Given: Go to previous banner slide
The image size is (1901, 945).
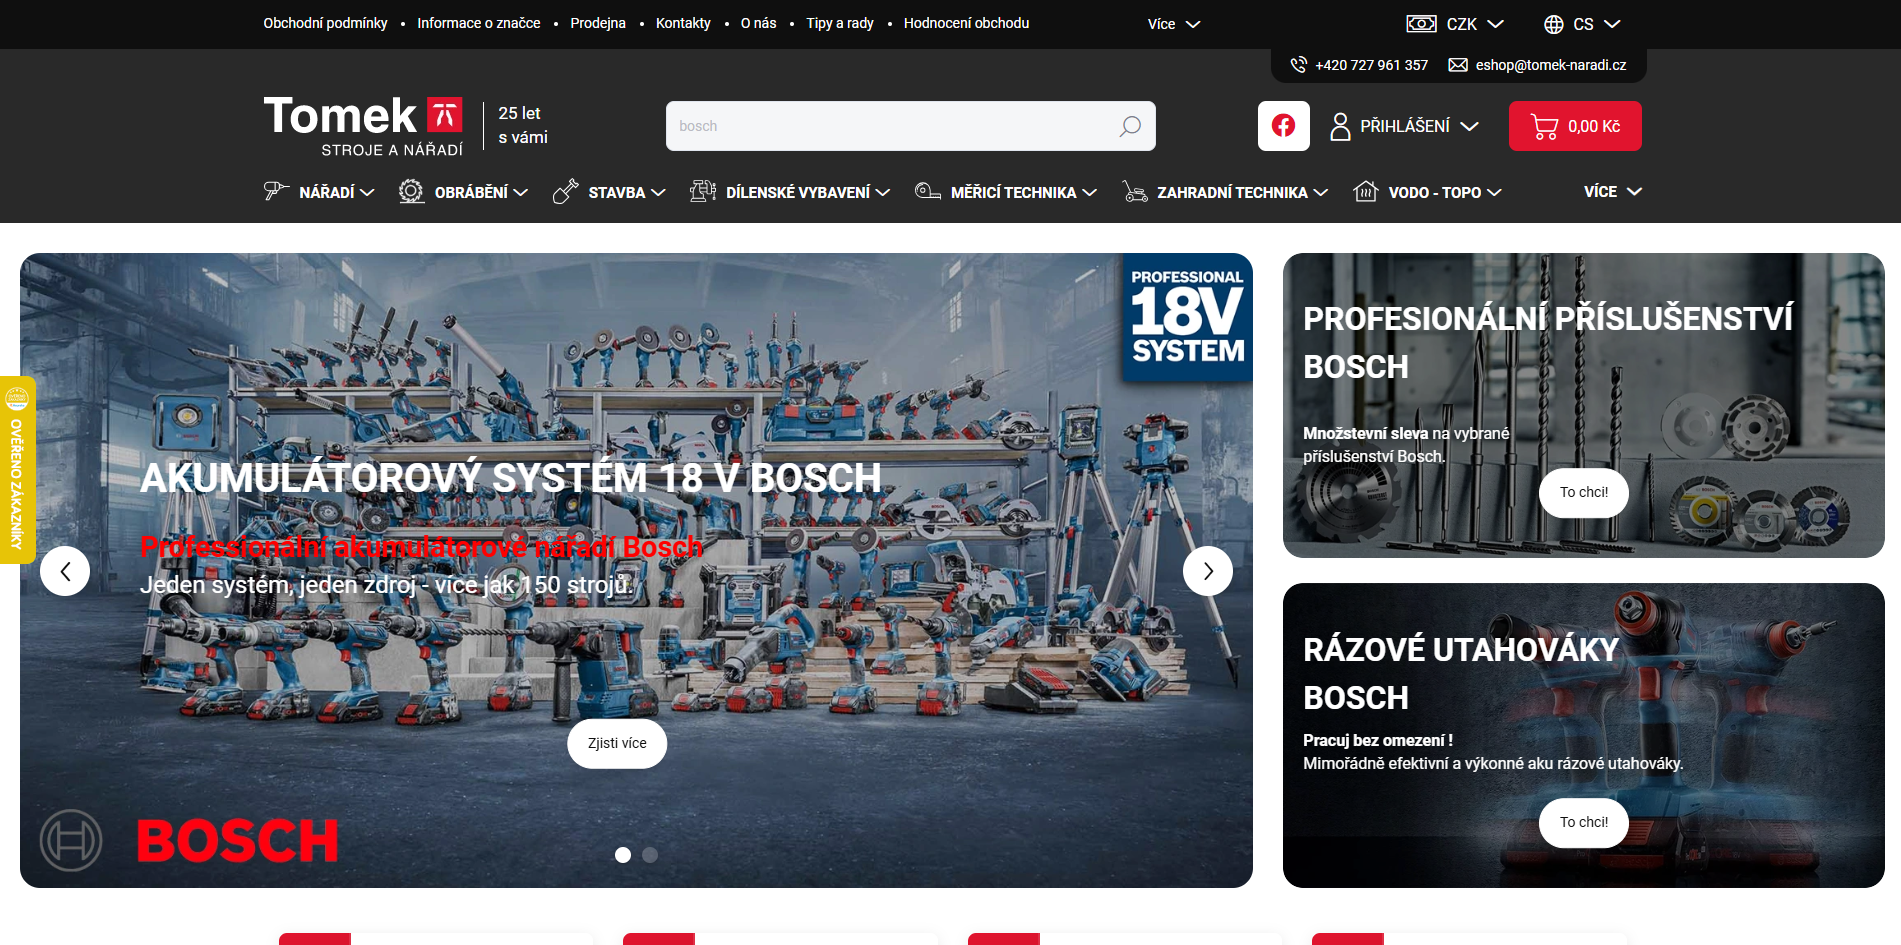Looking at the screenshot, I should tap(65, 571).
